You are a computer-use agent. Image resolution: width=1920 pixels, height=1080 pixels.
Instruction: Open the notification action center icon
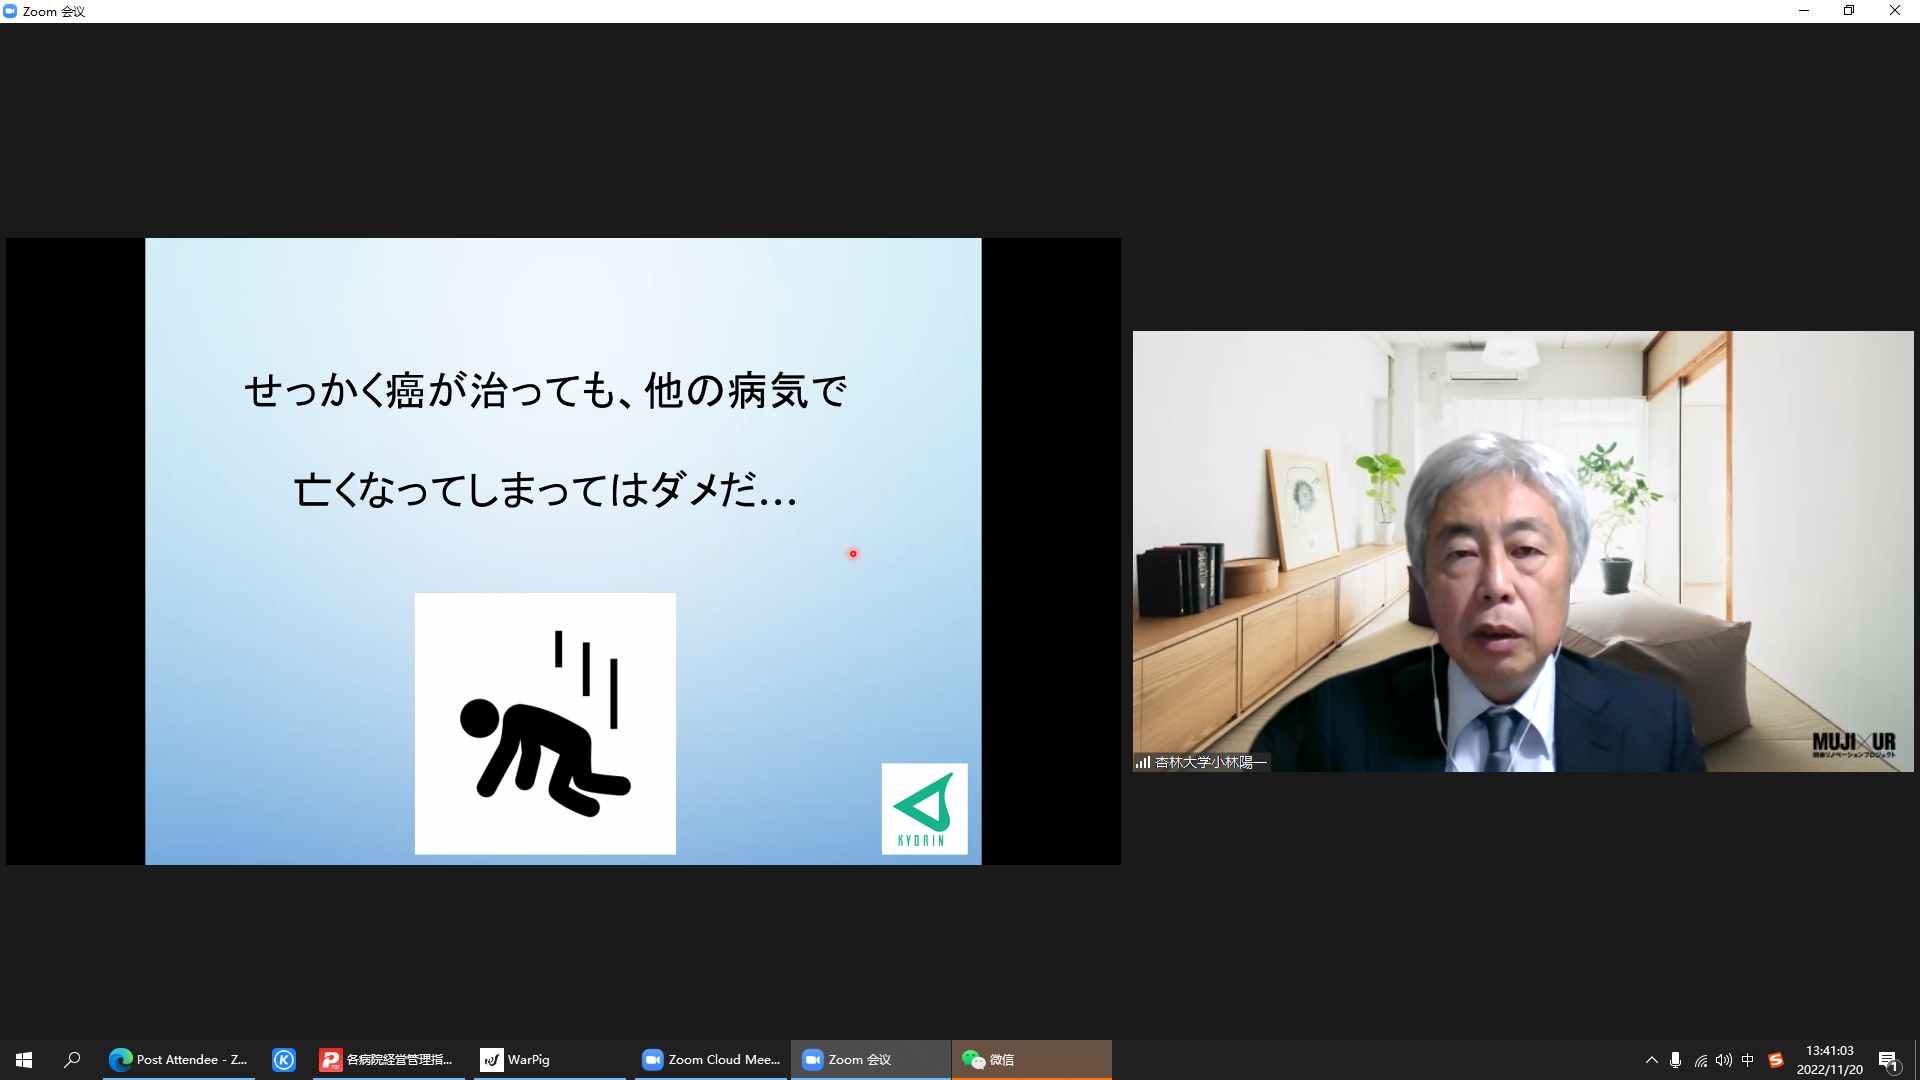1888,1060
